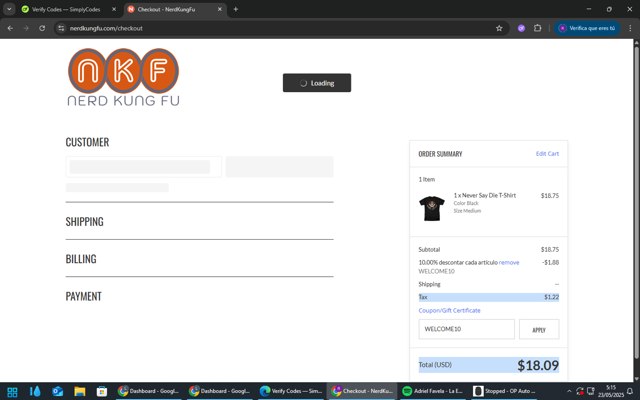Close the Verify Codes tab
640x400 pixels.
(x=114, y=9)
